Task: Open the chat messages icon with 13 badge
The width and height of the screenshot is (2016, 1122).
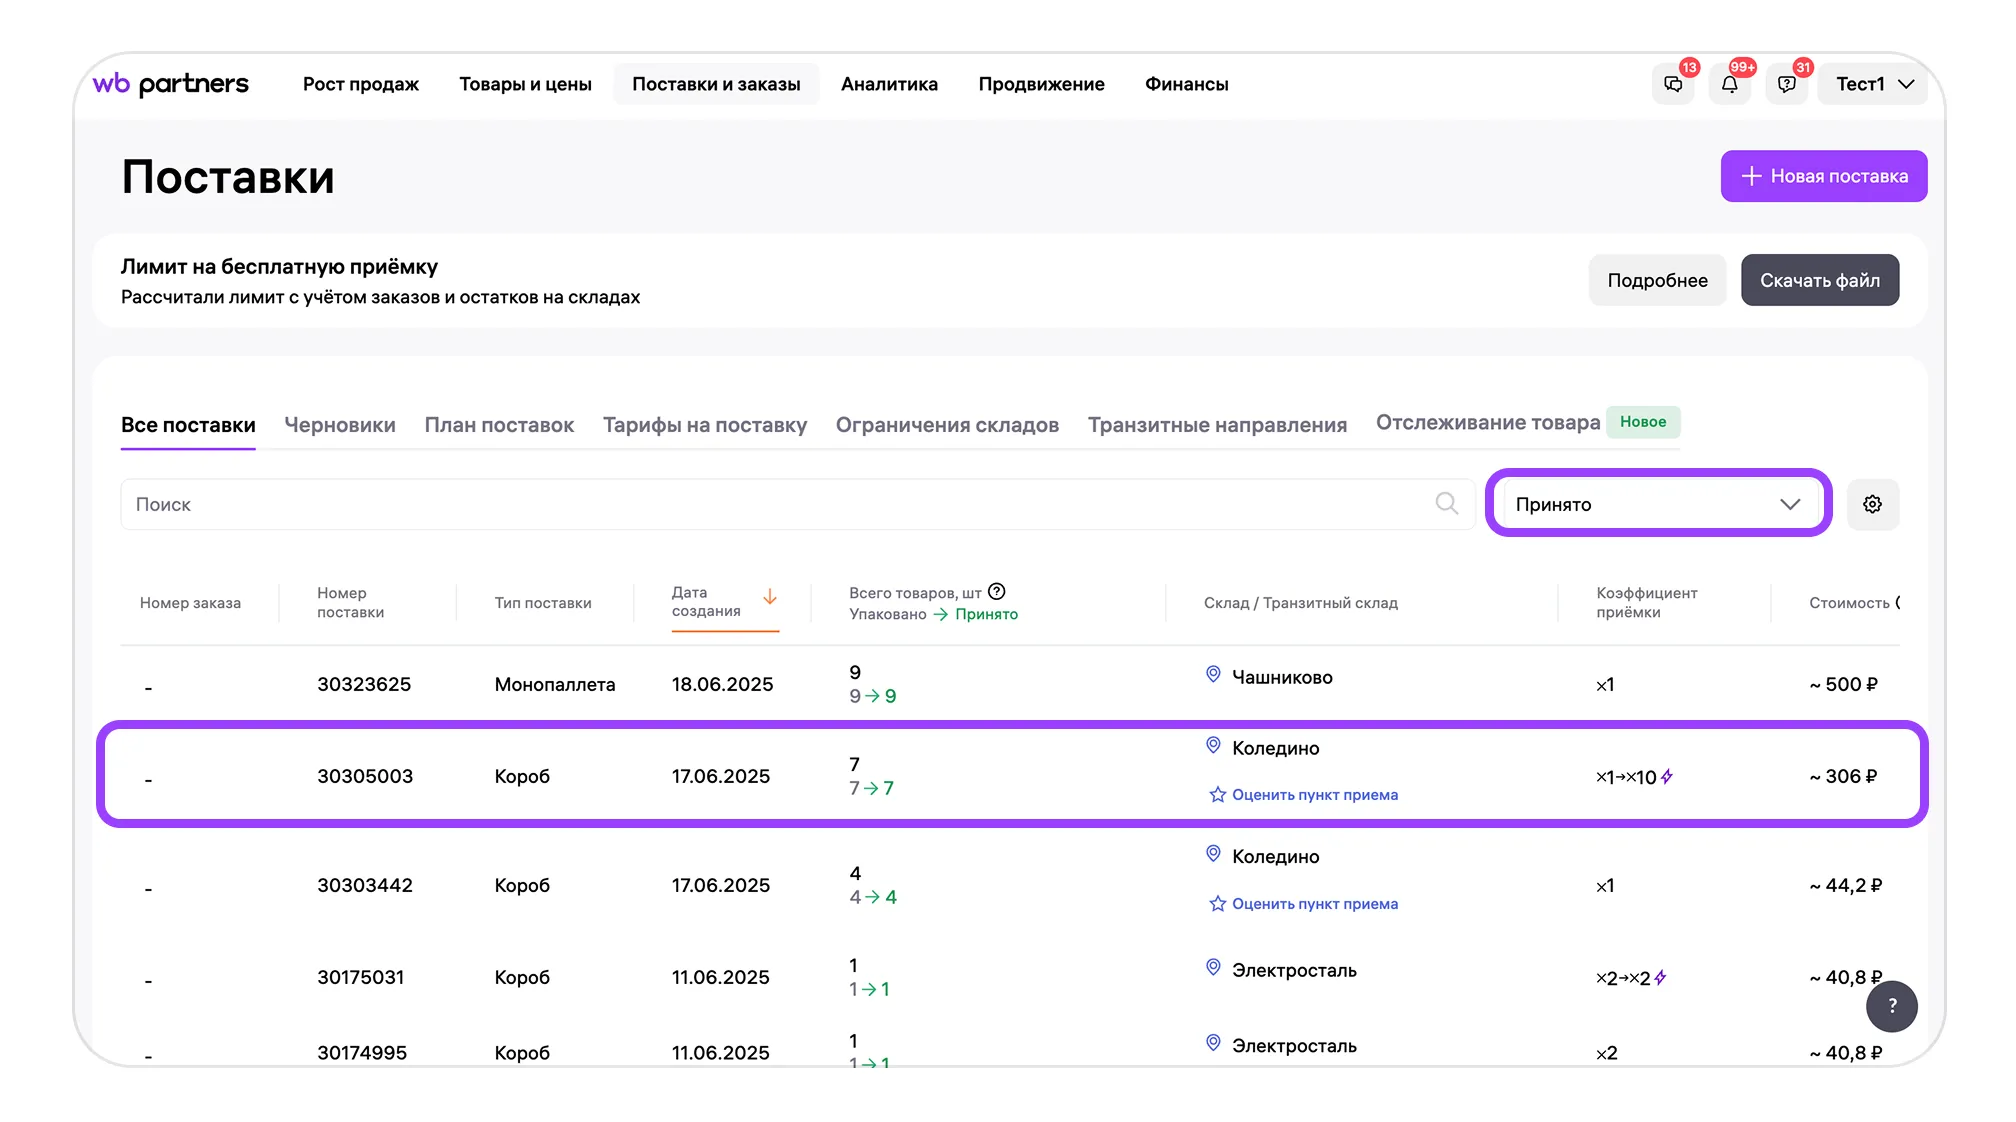Action: tap(1673, 84)
